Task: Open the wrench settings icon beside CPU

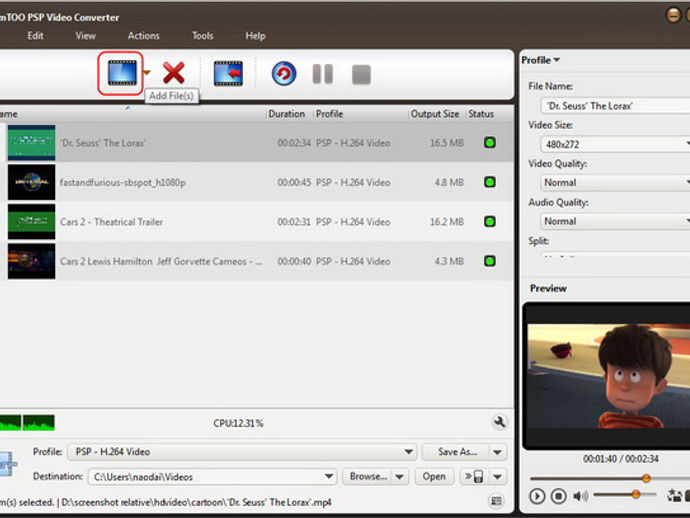Action: click(x=499, y=422)
